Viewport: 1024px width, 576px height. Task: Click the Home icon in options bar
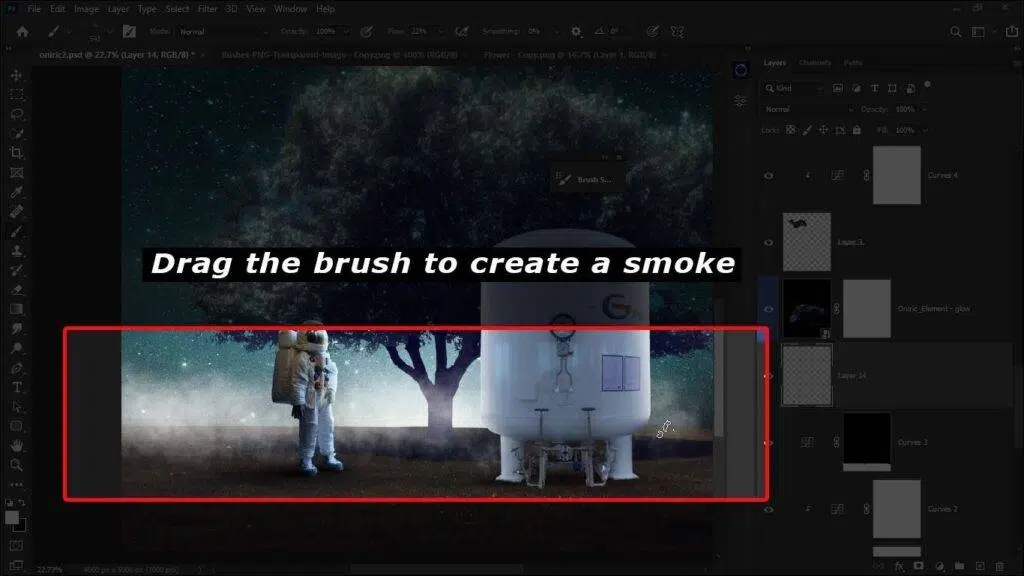[22, 31]
